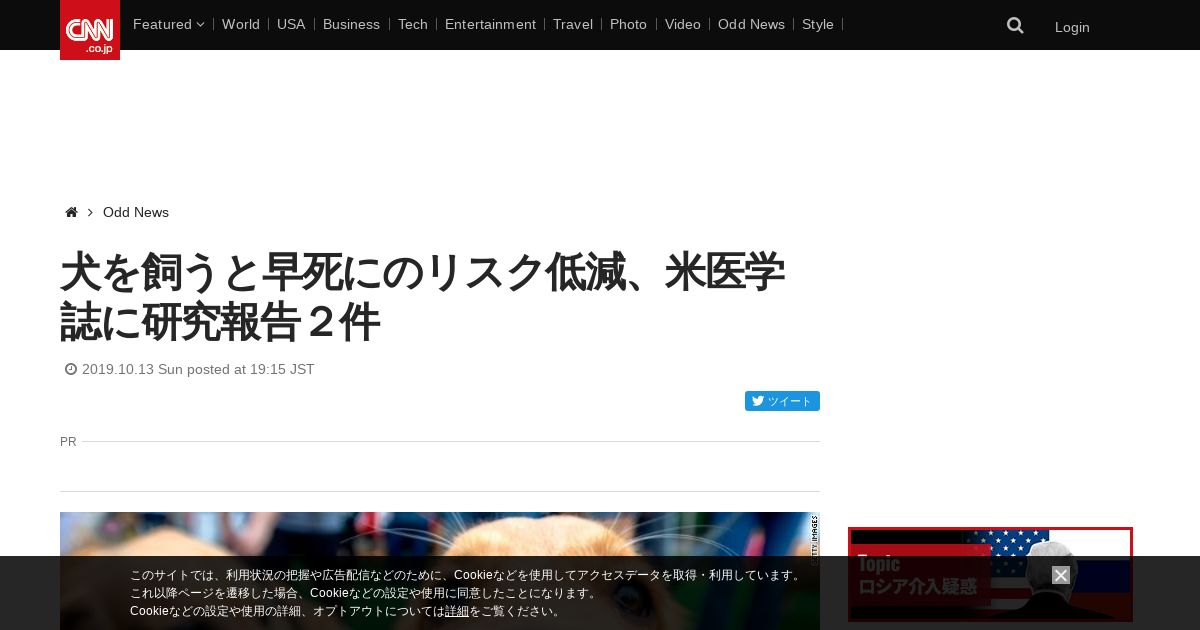This screenshot has height=630, width=1200.
Task: Open the Photo section
Action: 628,24
